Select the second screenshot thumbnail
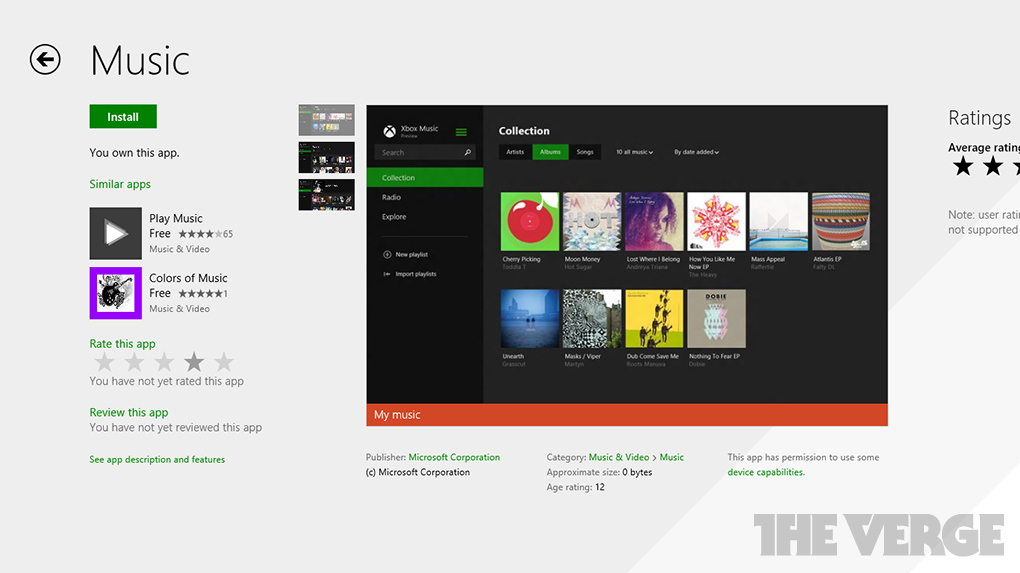 tap(326, 157)
